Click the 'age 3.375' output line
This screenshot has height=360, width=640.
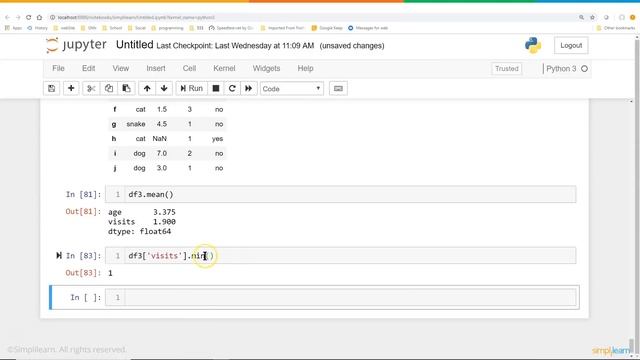coord(142,212)
